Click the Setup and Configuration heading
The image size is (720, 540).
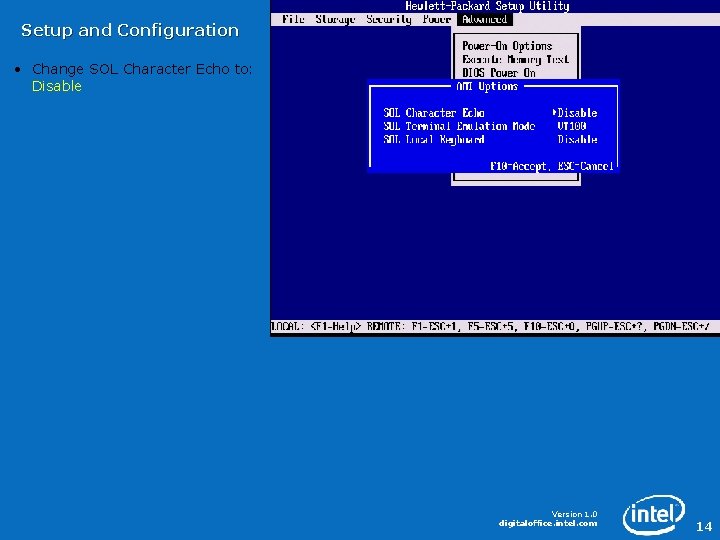click(x=130, y=30)
